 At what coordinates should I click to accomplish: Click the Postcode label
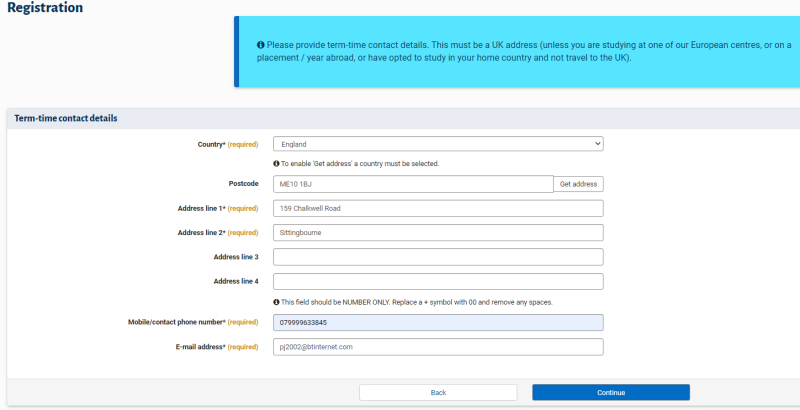coord(243,184)
